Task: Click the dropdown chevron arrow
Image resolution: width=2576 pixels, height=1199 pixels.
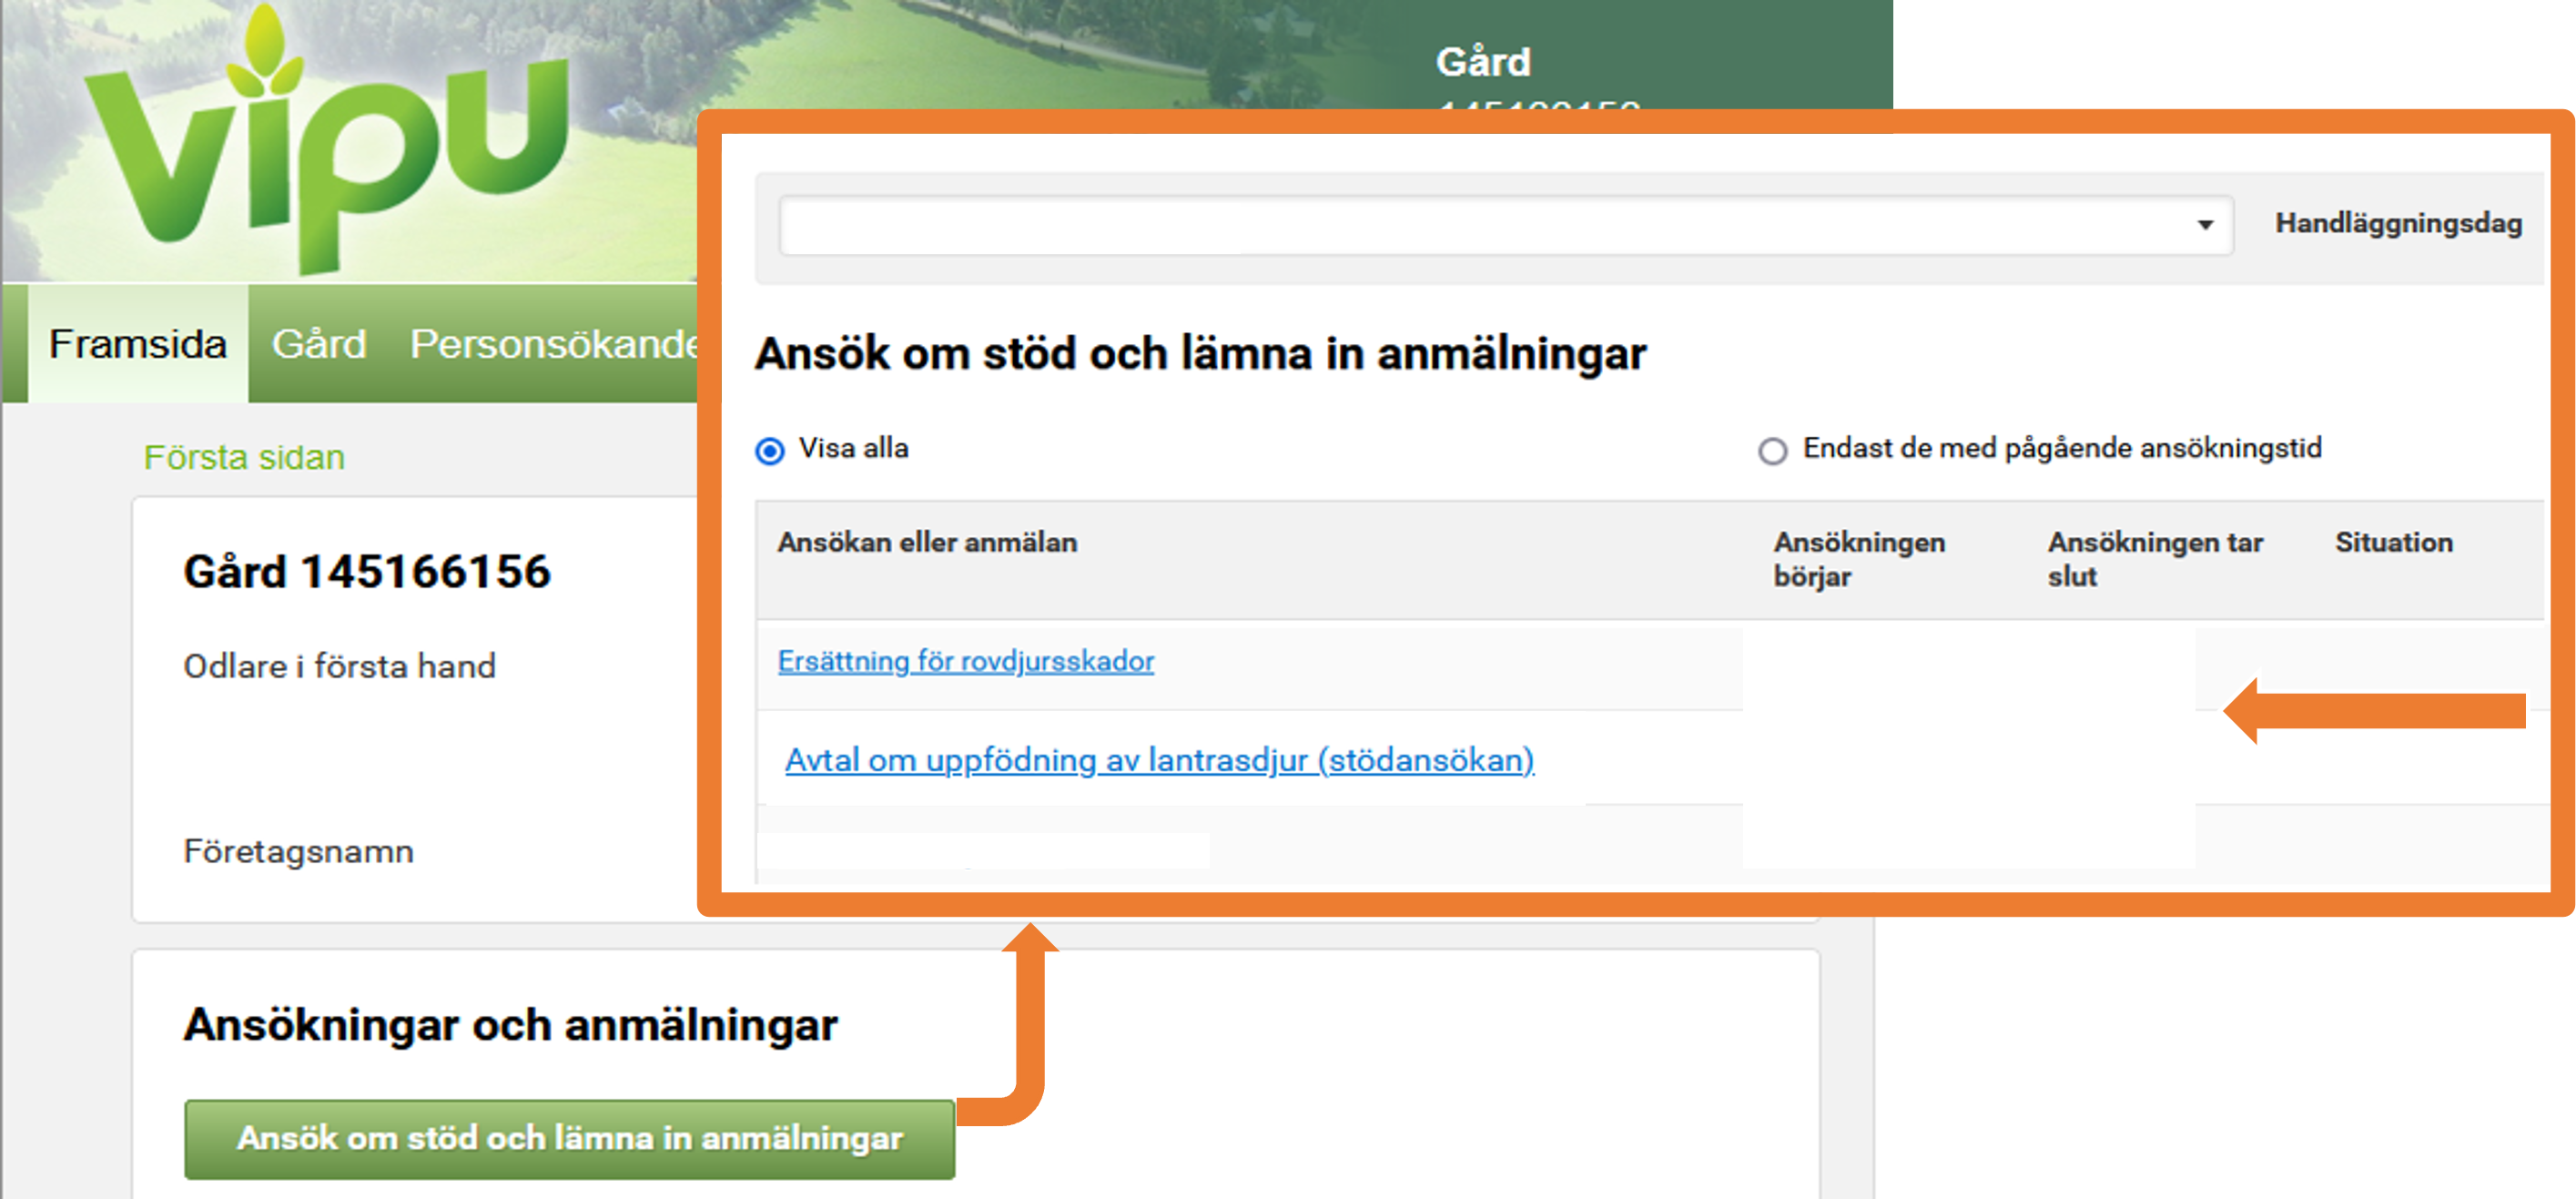Action: (x=2206, y=226)
